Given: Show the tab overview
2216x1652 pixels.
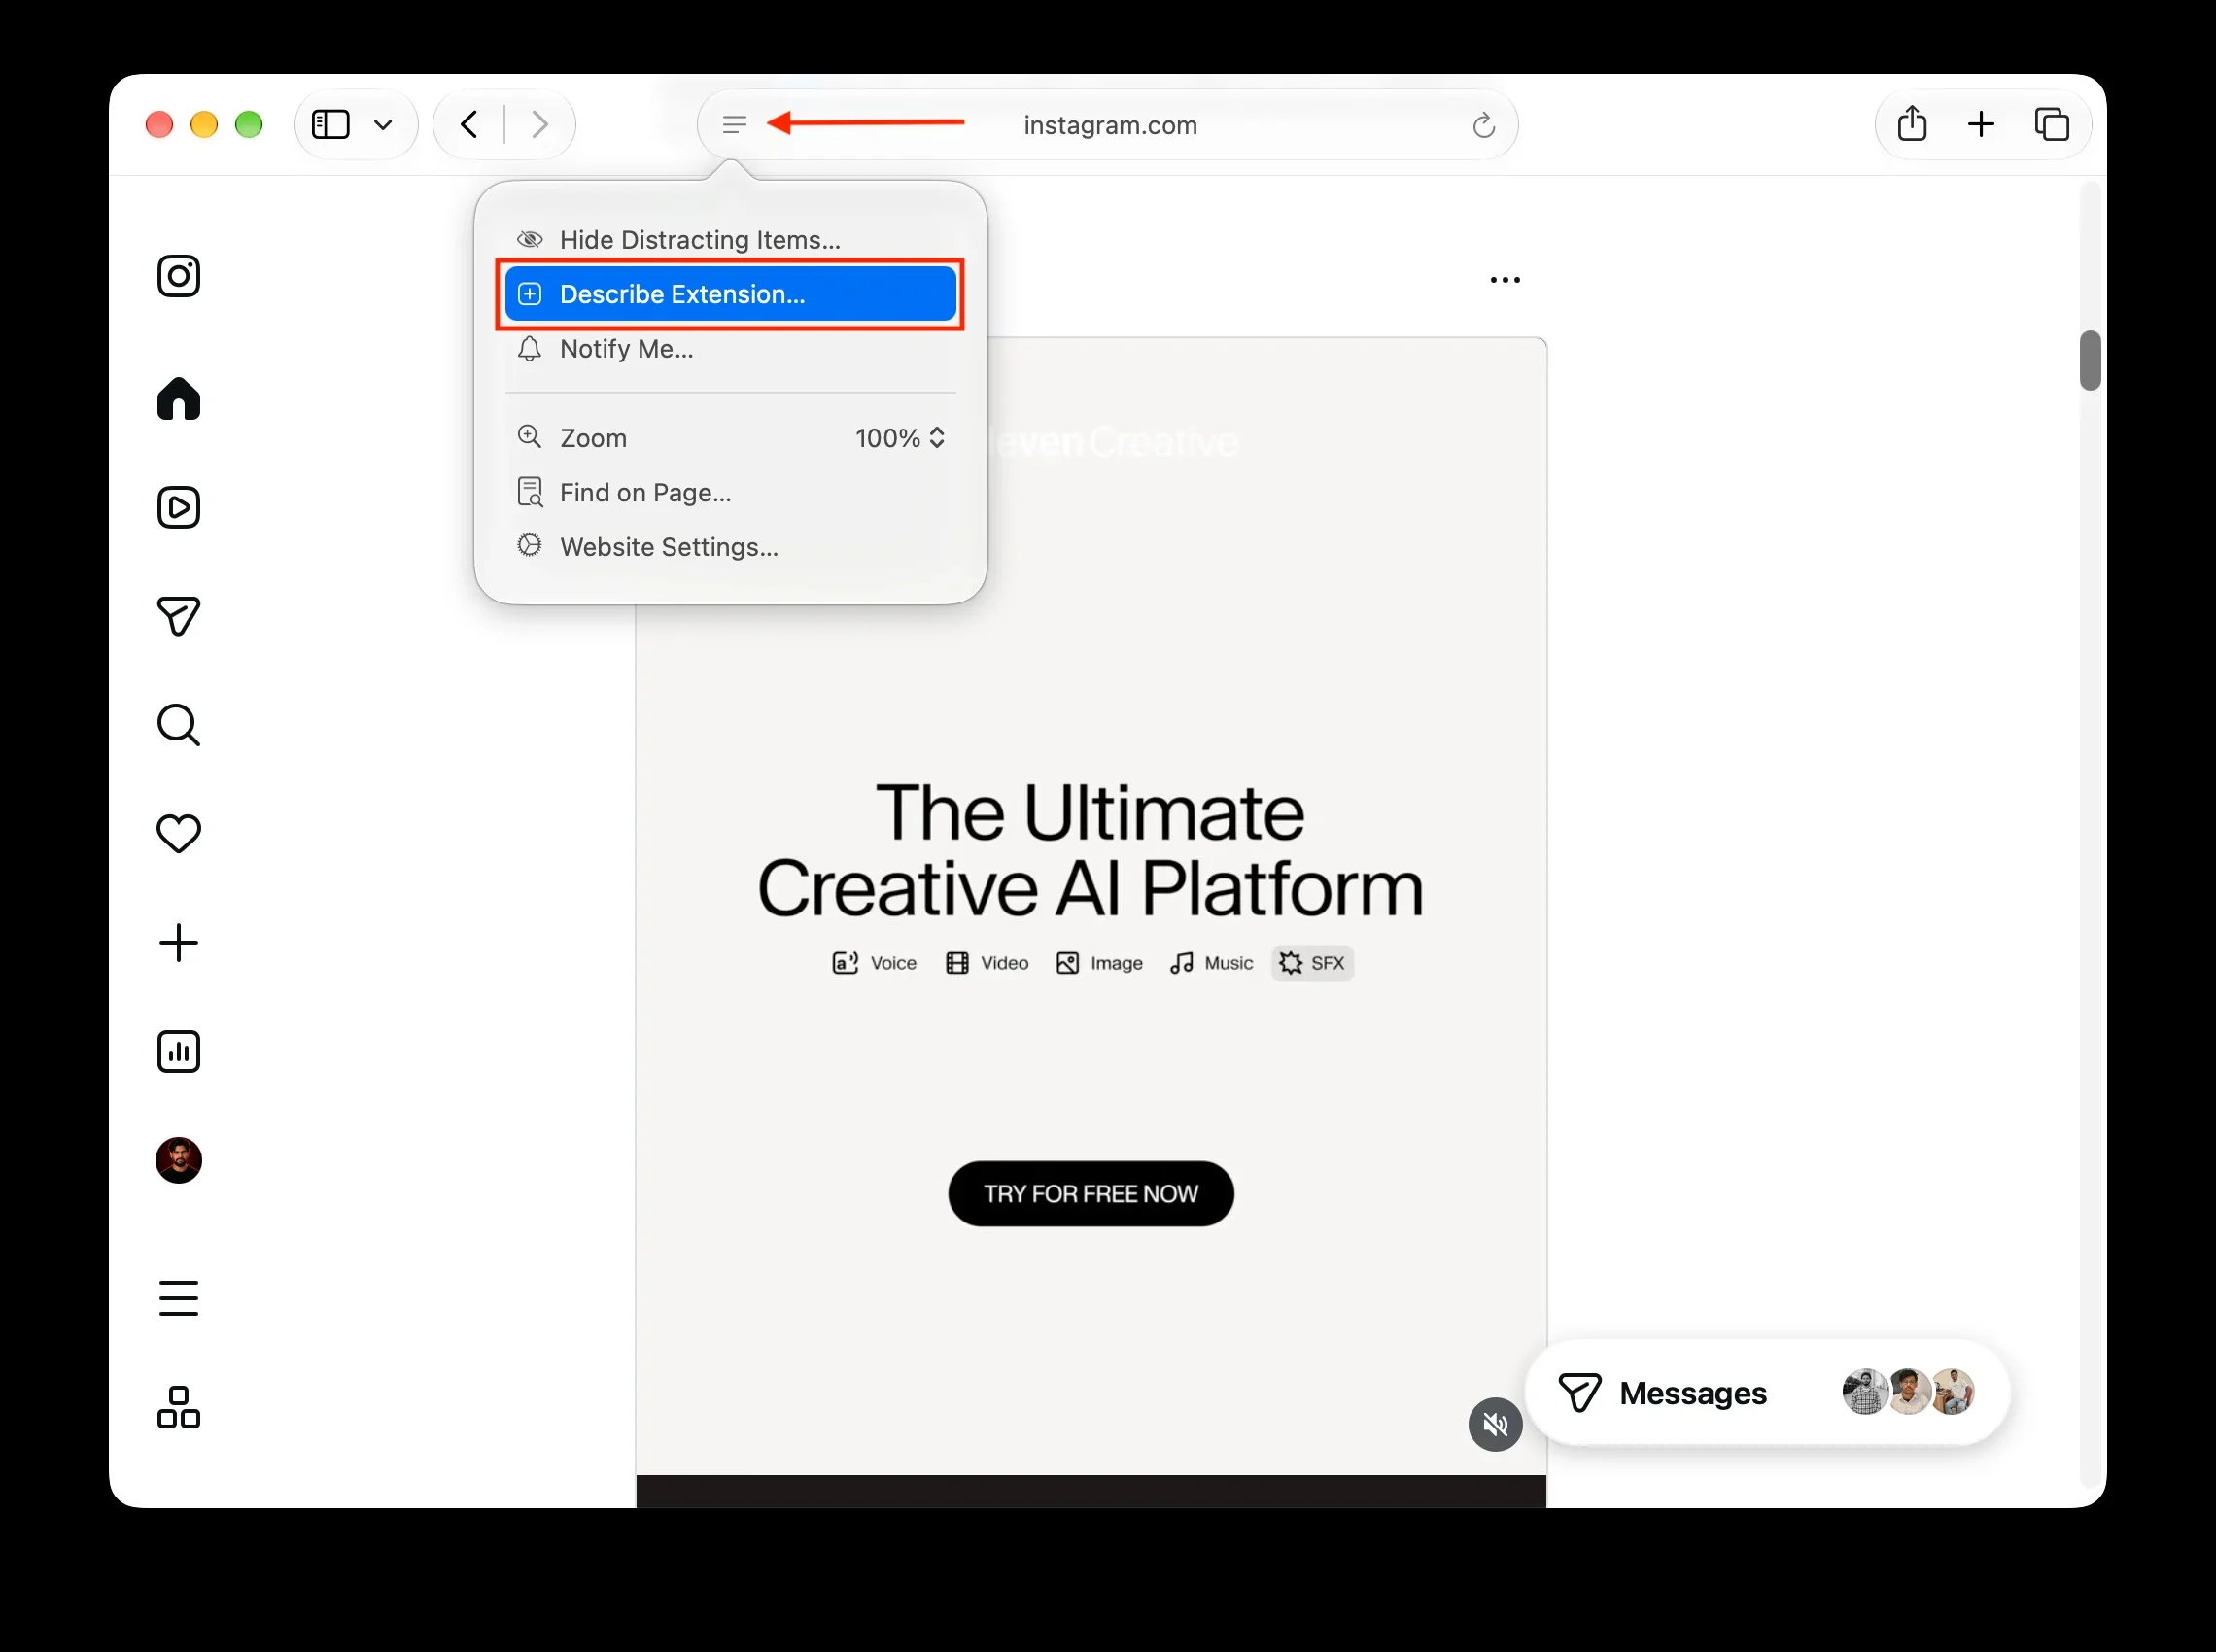Looking at the screenshot, I should (x=2052, y=124).
